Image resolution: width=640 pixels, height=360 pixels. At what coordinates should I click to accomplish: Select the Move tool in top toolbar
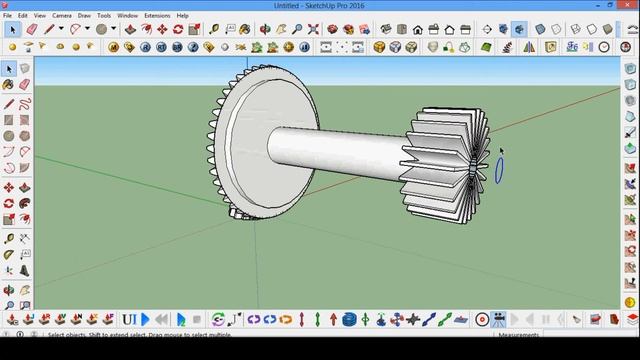[x=162, y=29]
